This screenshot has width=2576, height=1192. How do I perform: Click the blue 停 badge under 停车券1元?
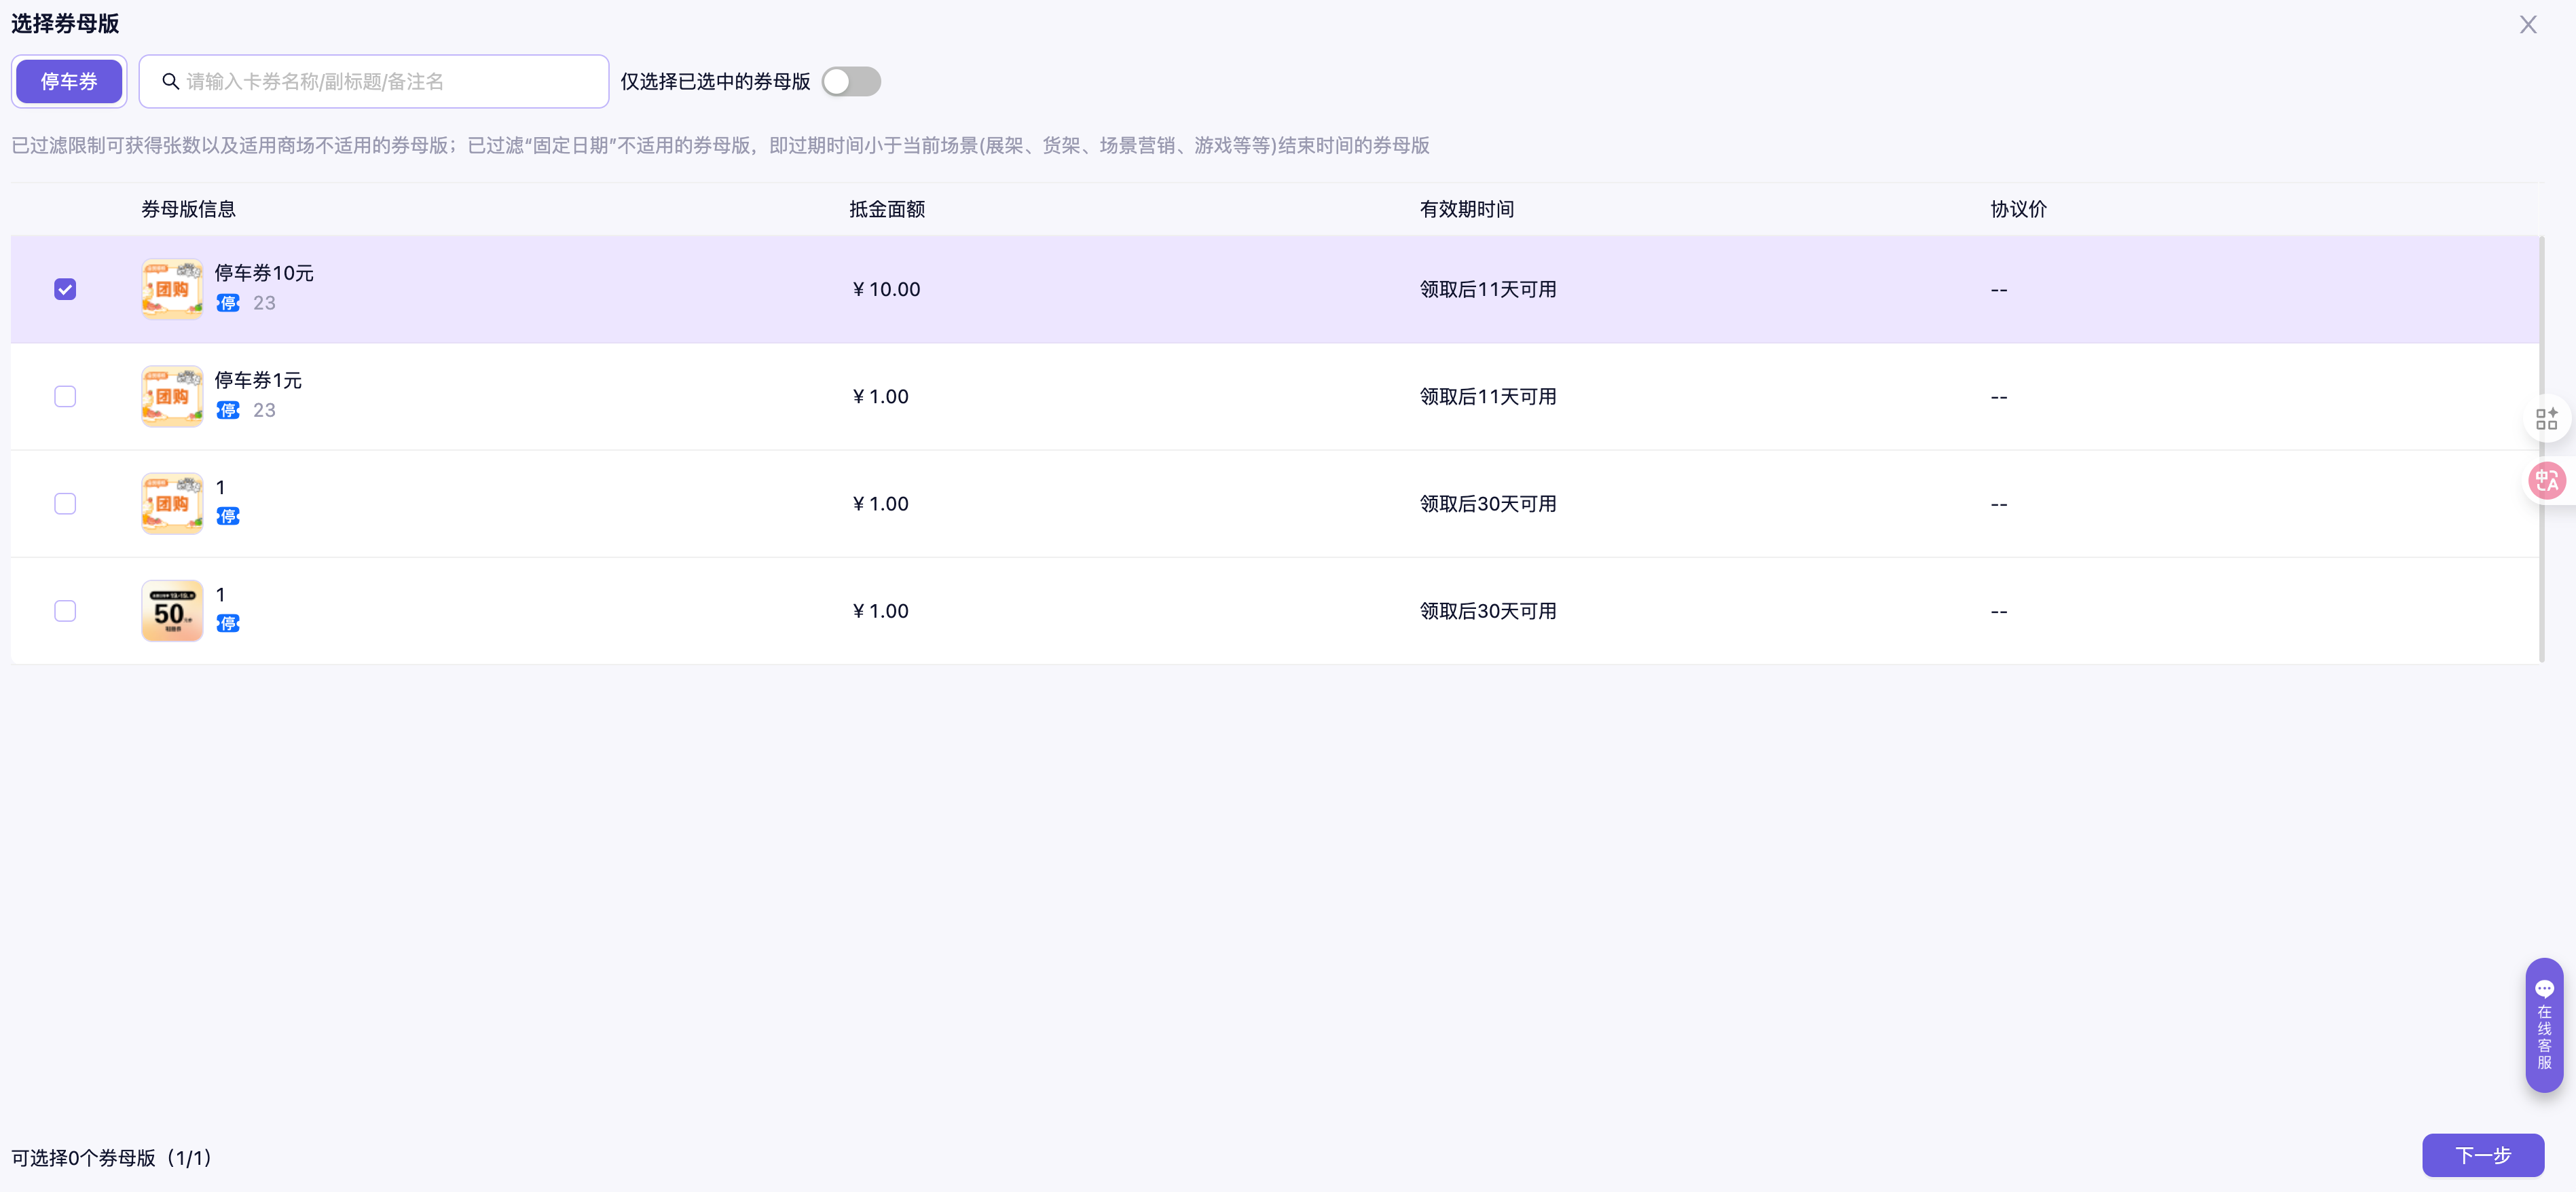click(228, 410)
